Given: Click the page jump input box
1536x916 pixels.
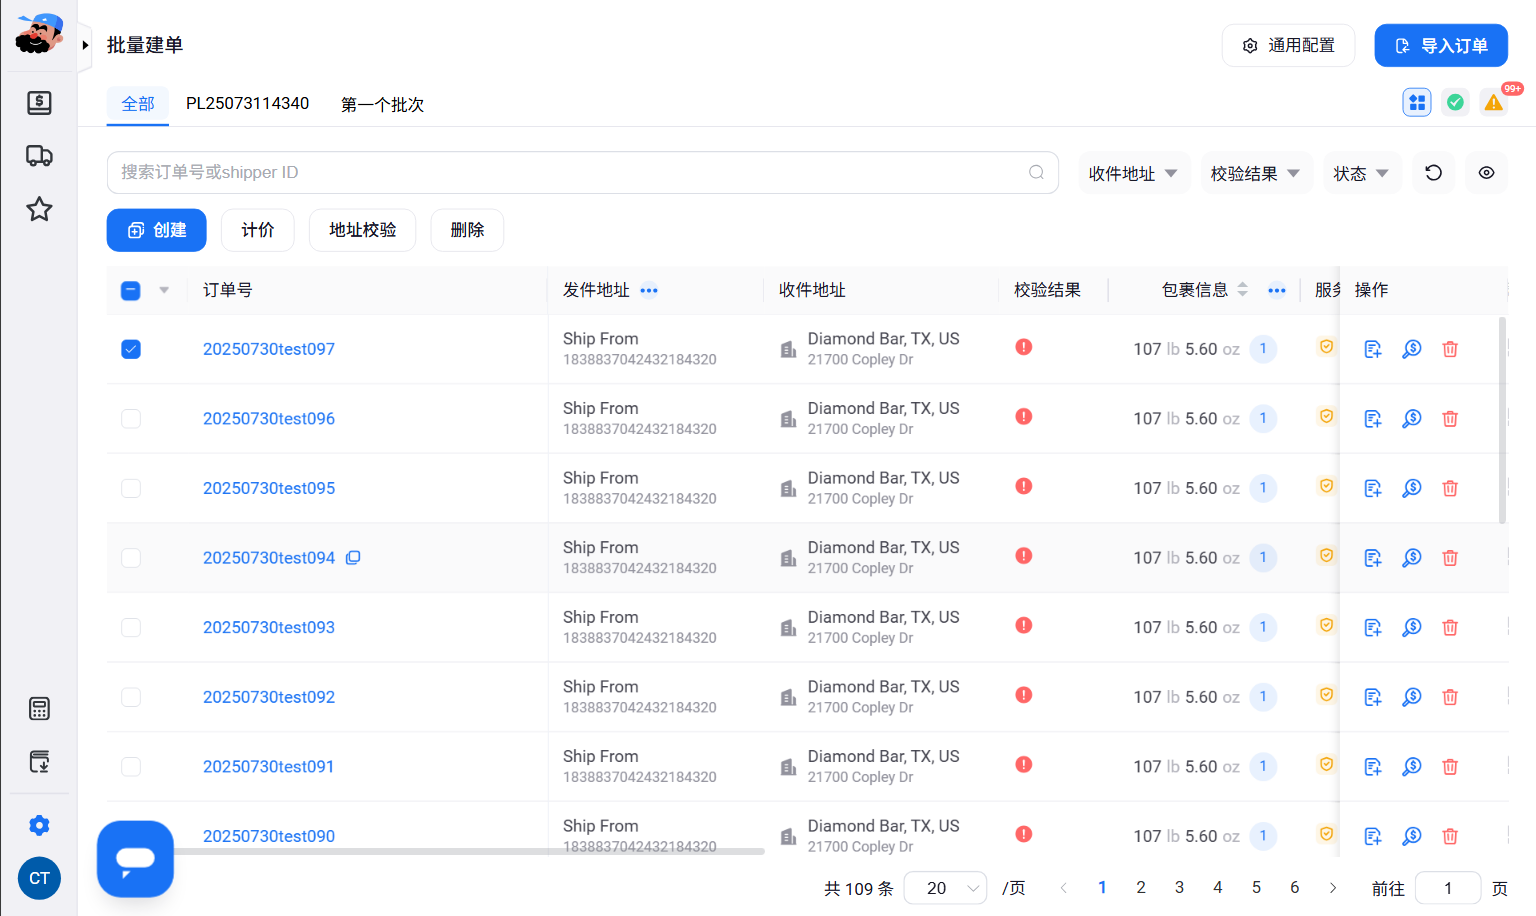Looking at the screenshot, I should (1448, 888).
